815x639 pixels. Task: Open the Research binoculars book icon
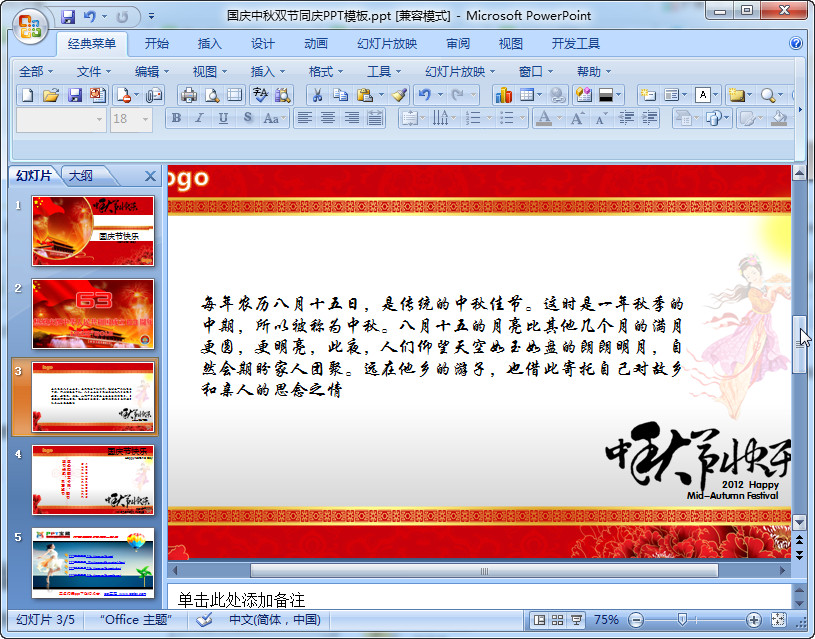283,95
